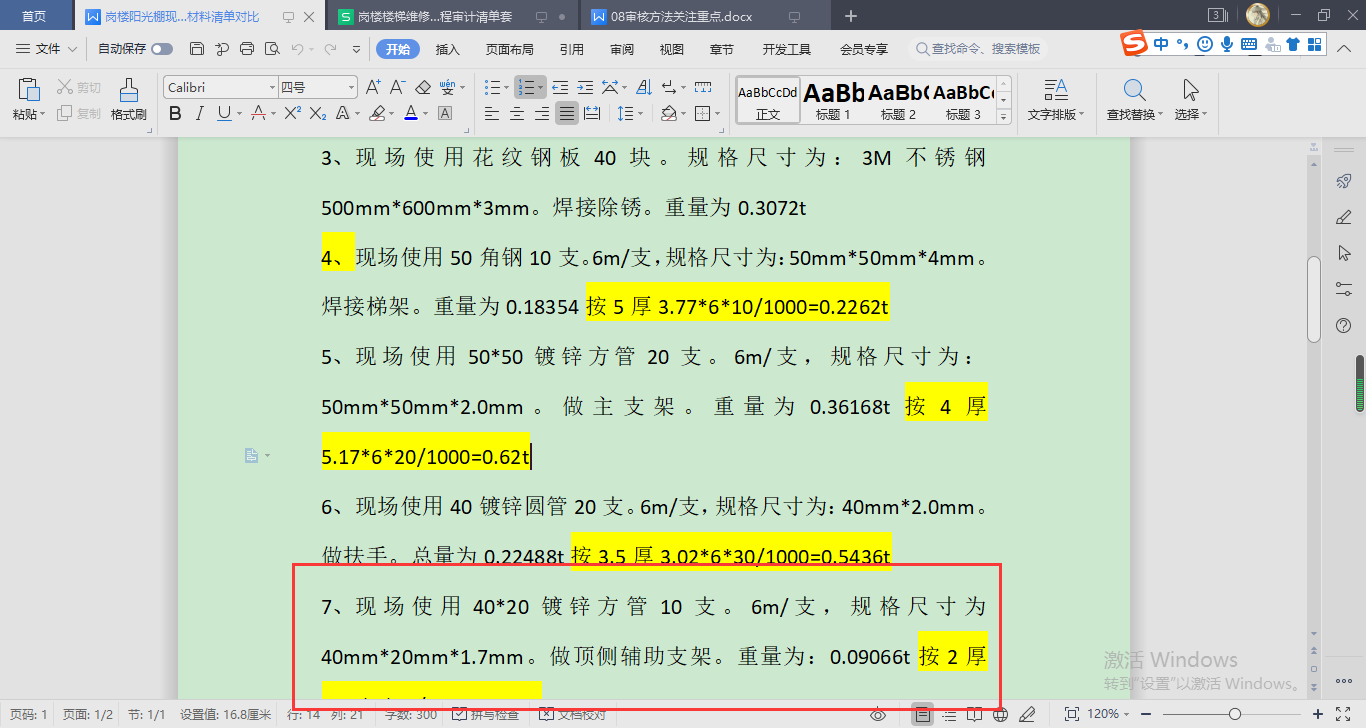Decrease paragraph indent
This screenshot has height=728, width=1366.
click(560, 87)
